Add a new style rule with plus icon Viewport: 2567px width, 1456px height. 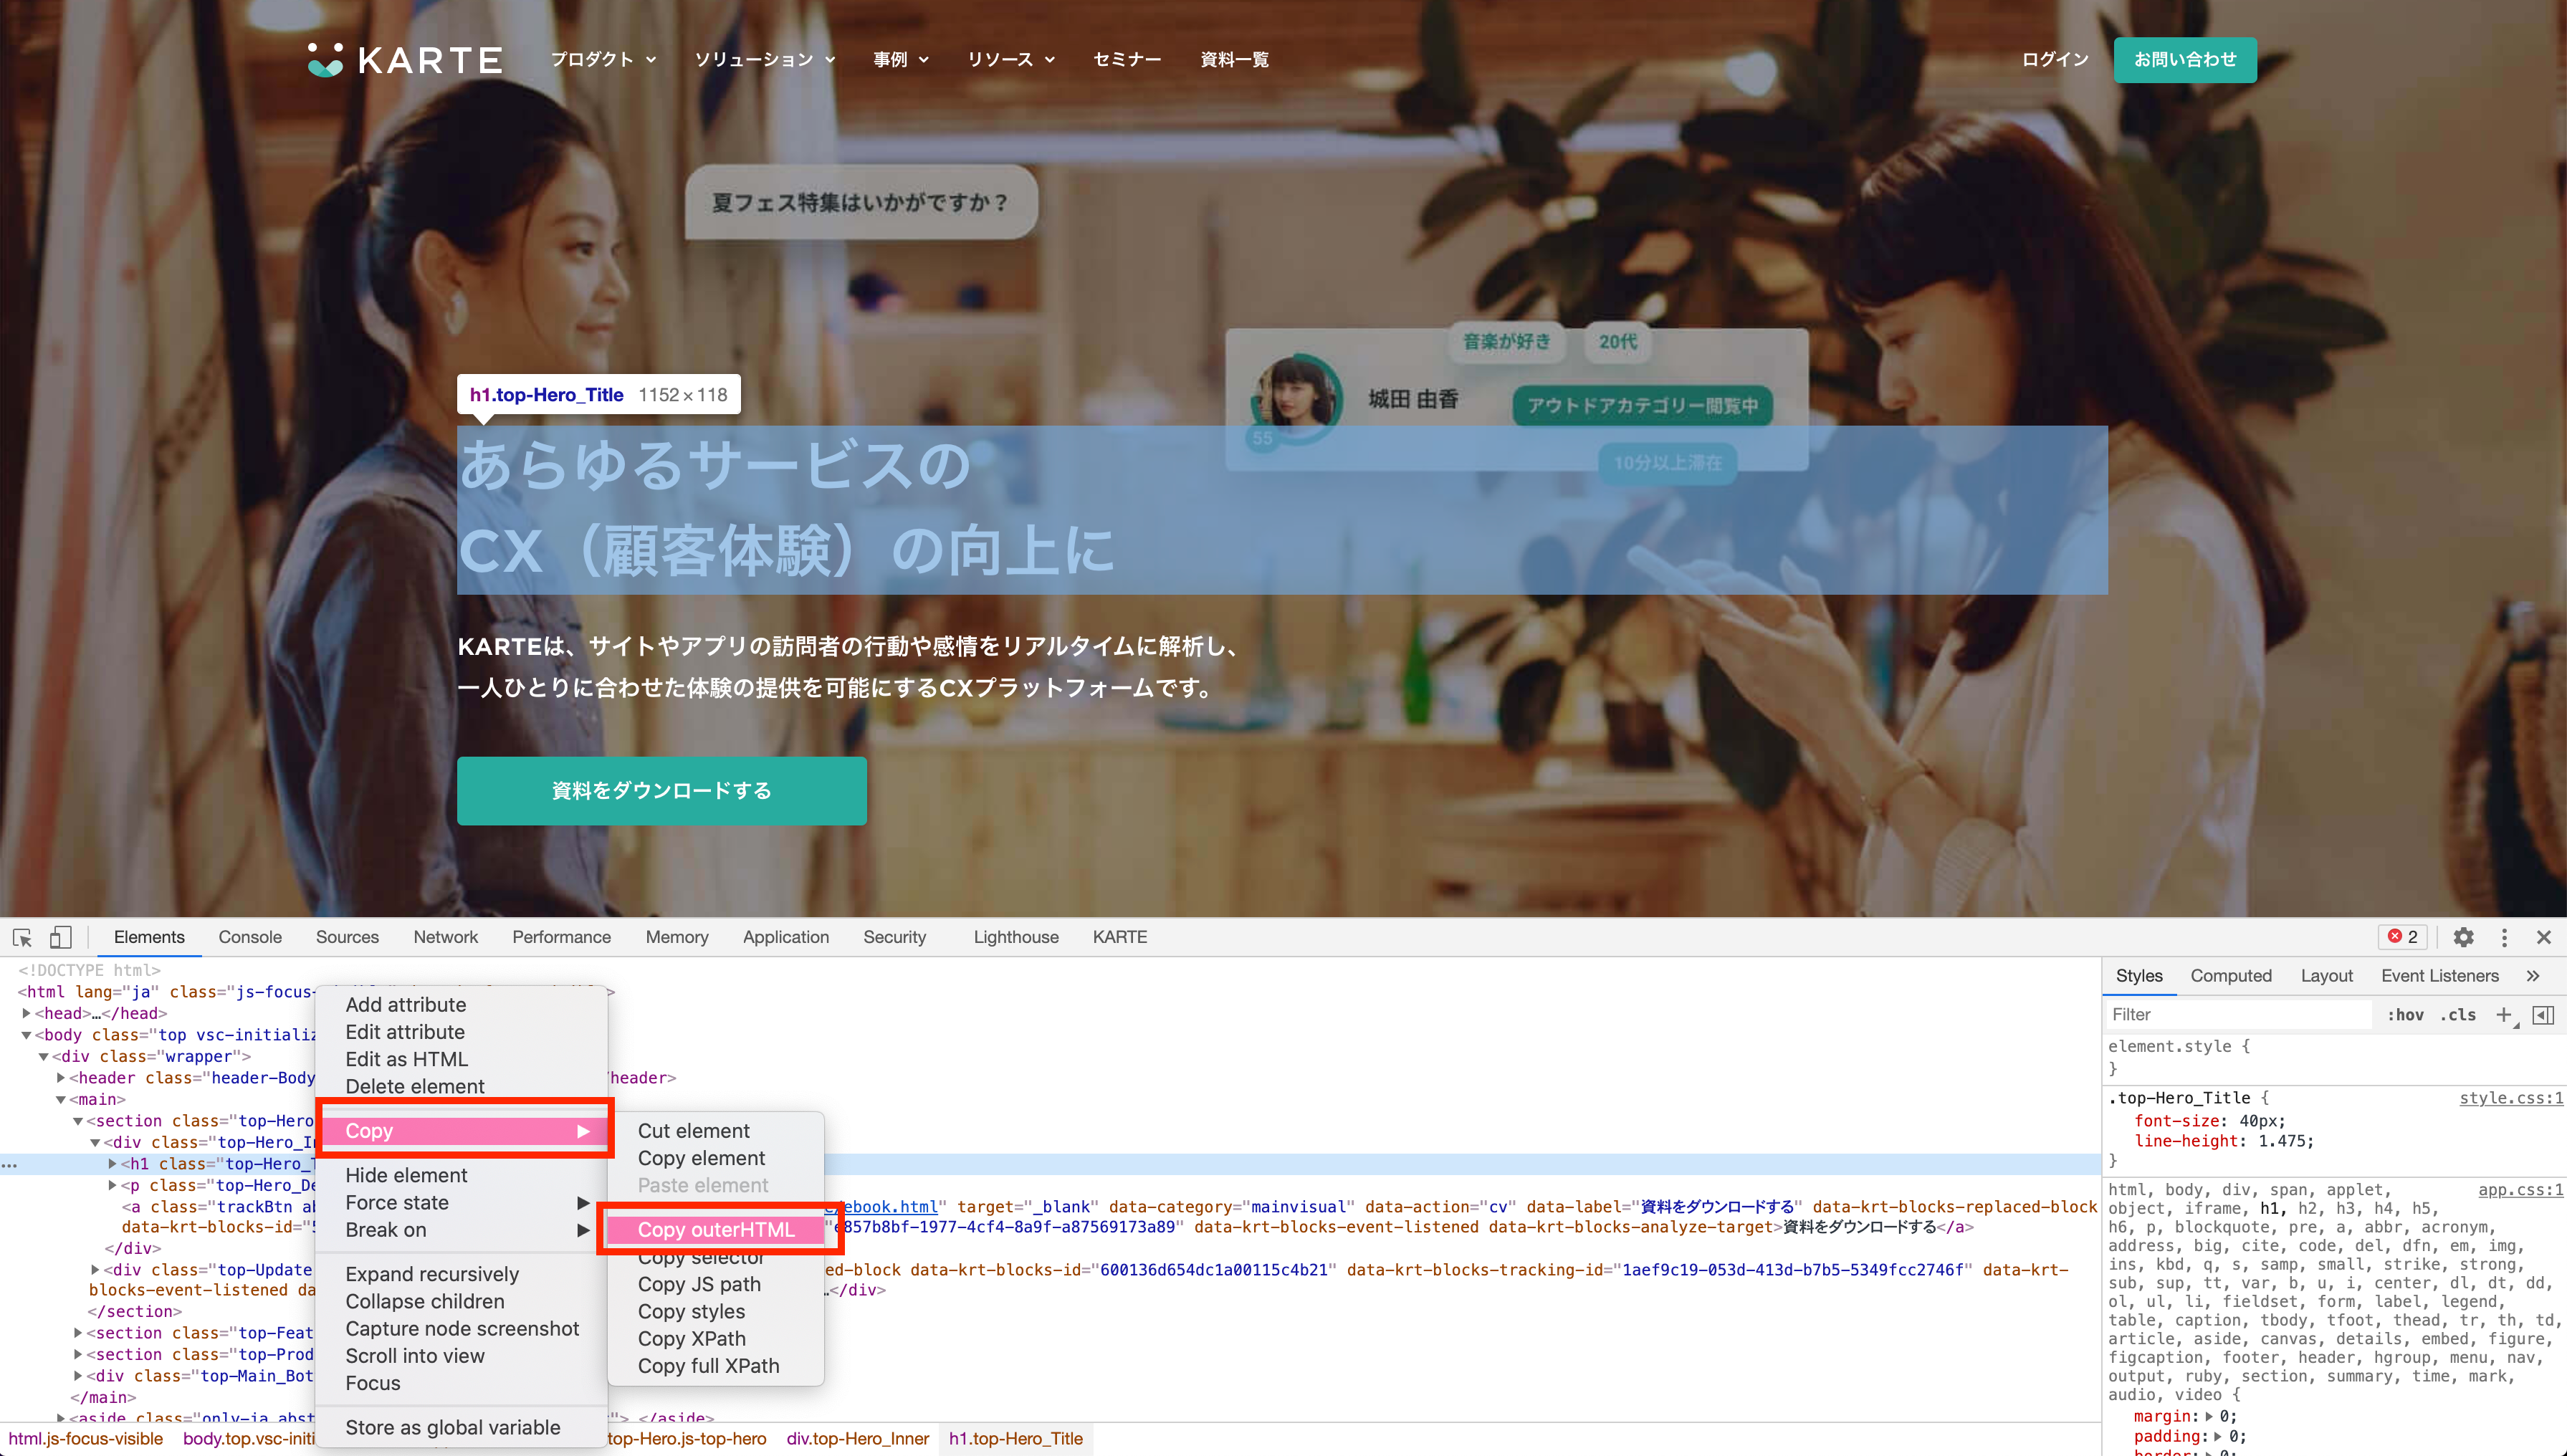click(x=2503, y=1015)
